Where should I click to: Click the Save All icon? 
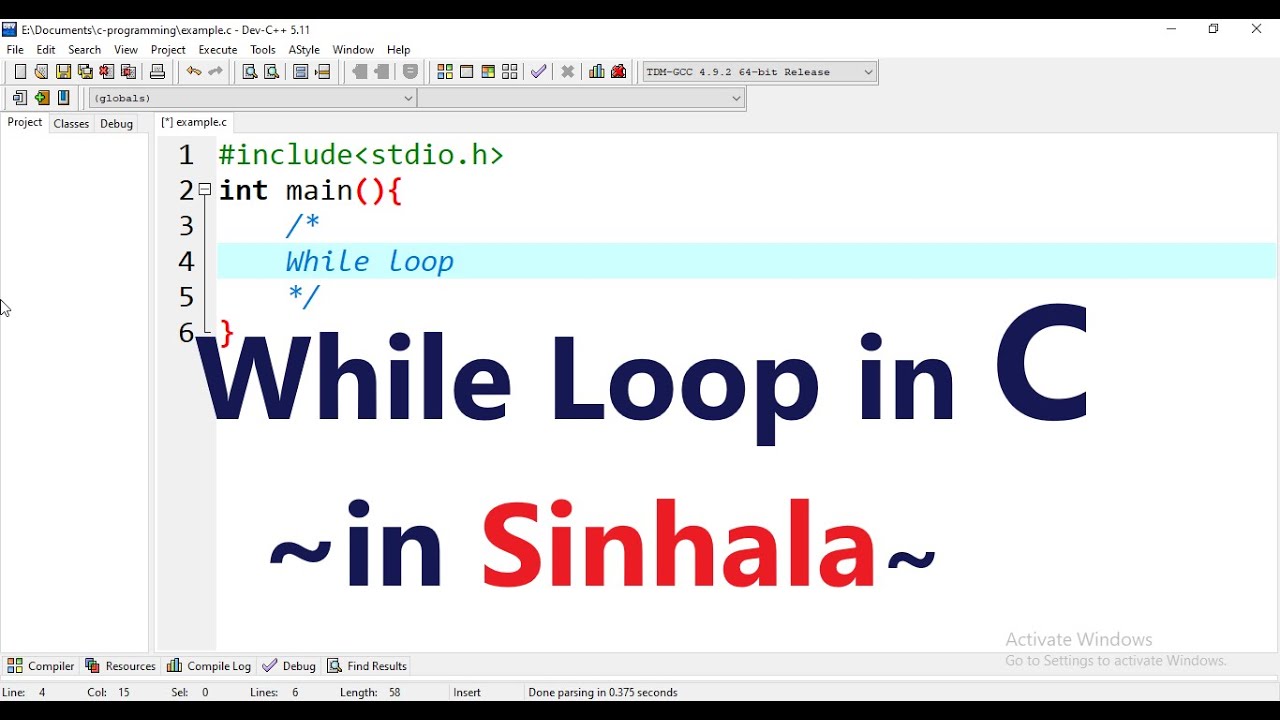pyautogui.click(x=85, y=72)
